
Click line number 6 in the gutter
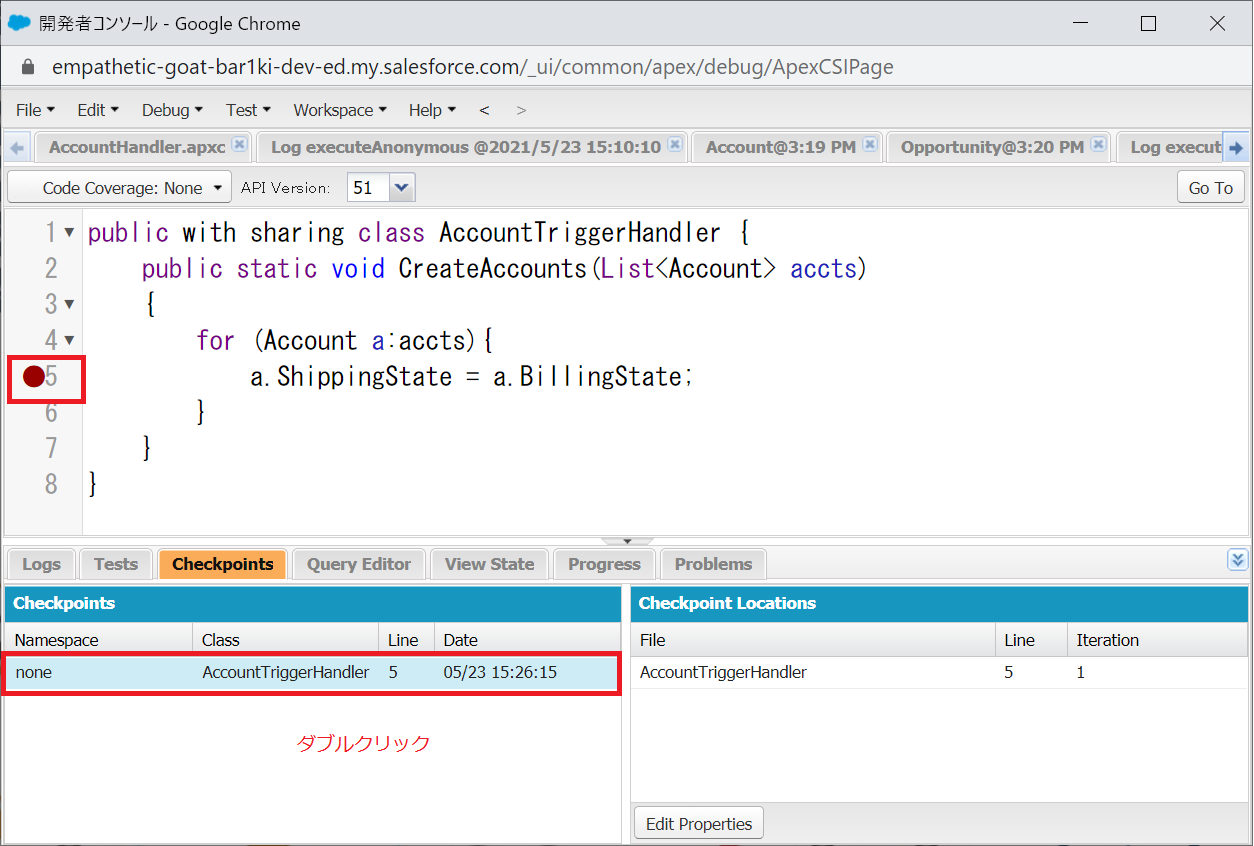51,412
